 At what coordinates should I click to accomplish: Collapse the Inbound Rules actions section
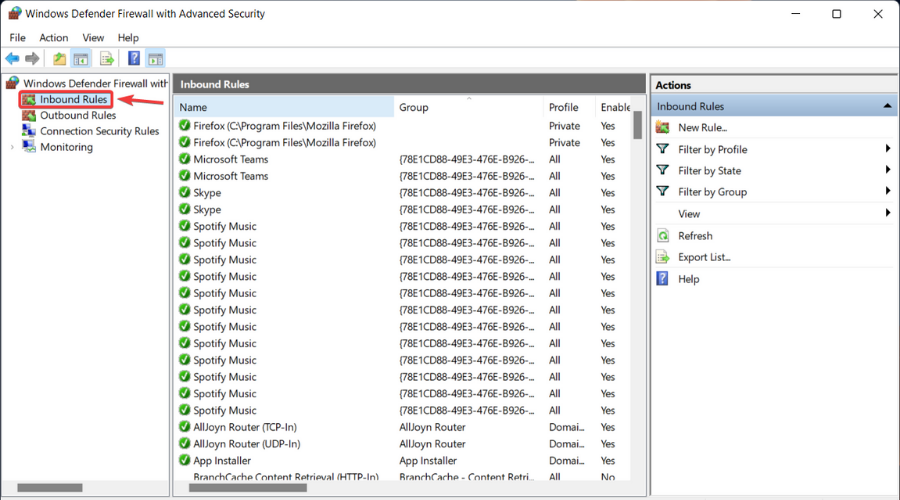click(x=887, y=106)
